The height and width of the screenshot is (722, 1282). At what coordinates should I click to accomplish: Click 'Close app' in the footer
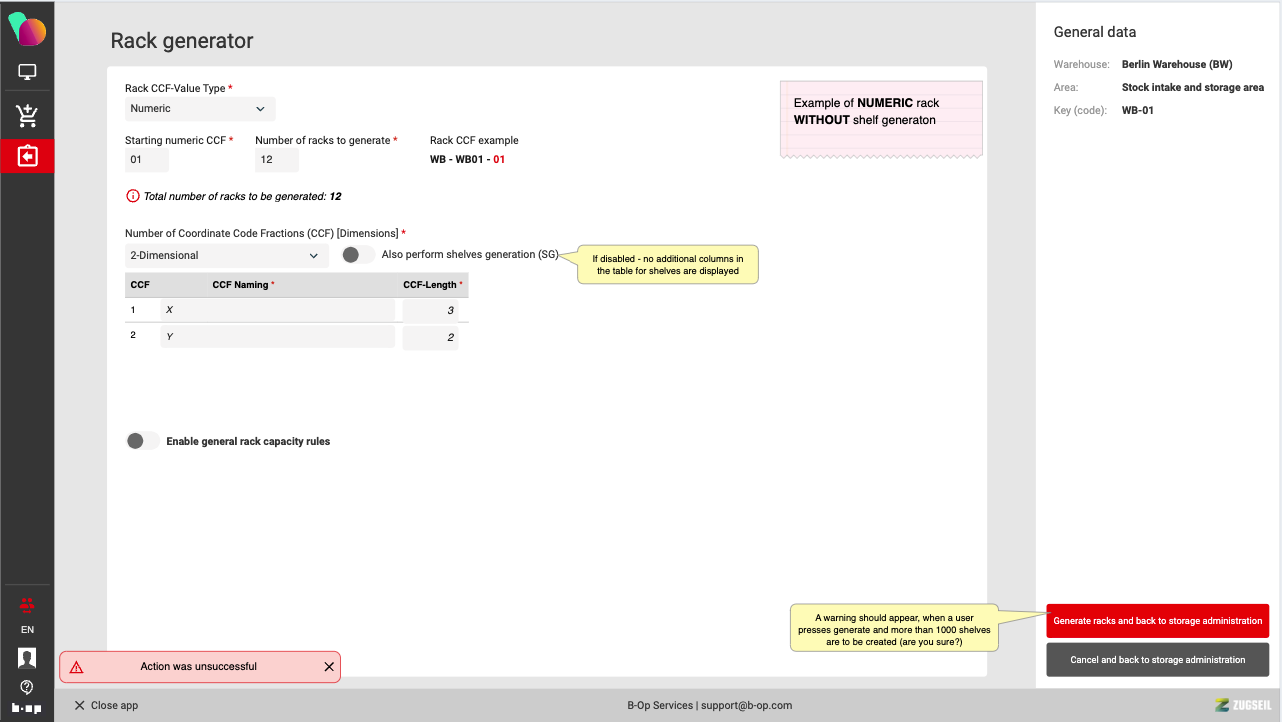click(x=106, y=705)
